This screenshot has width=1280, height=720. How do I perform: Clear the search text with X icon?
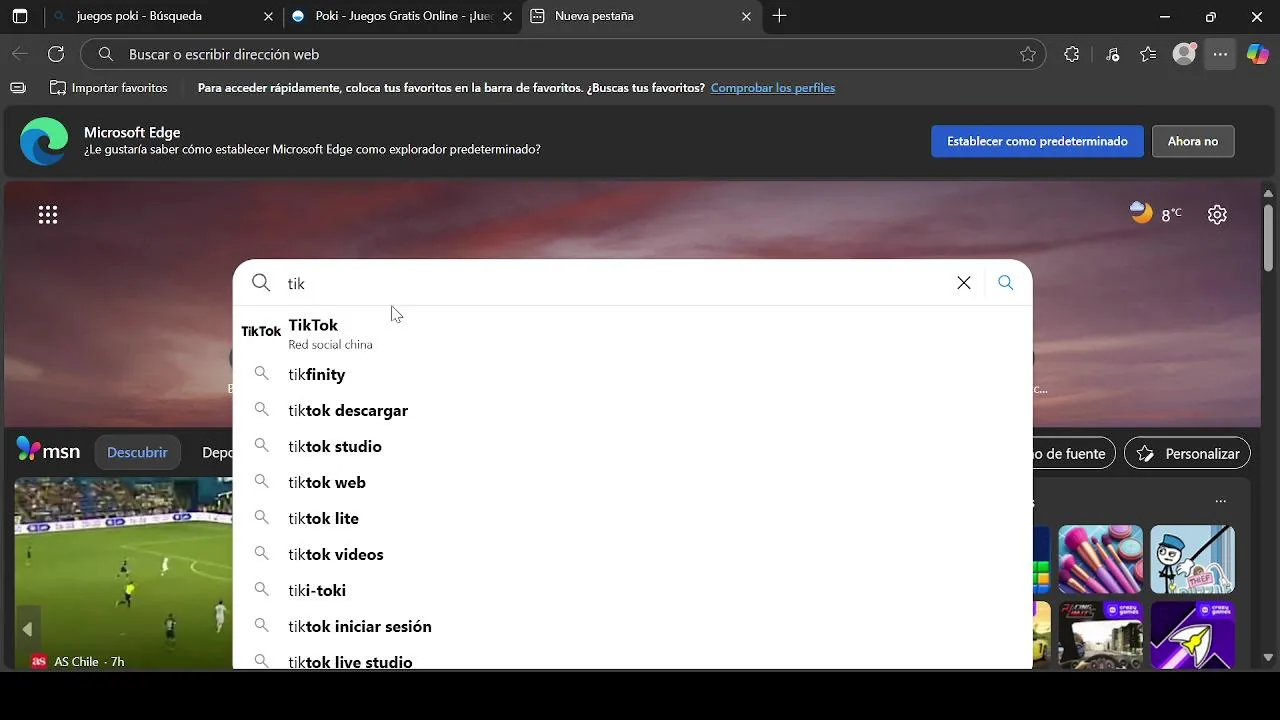coord(964,283)
